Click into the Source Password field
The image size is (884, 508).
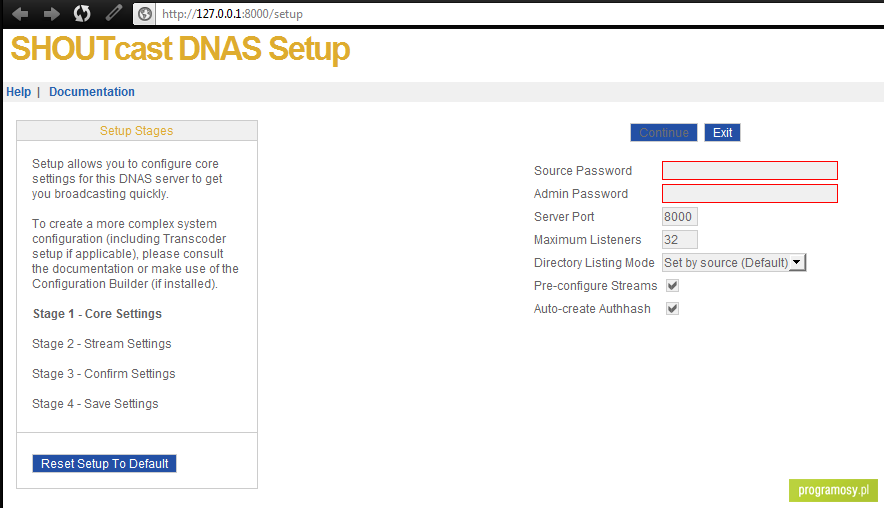click(x=750, y=170)
